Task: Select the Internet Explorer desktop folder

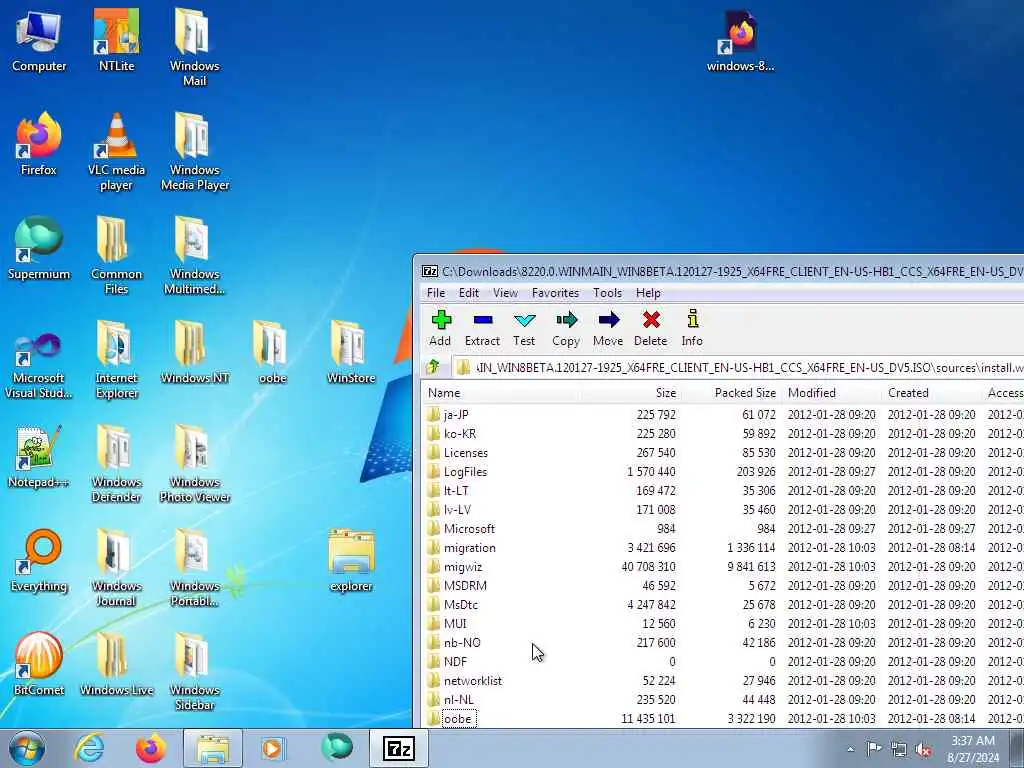Action: pyautogui.click(x=116, y=359)
